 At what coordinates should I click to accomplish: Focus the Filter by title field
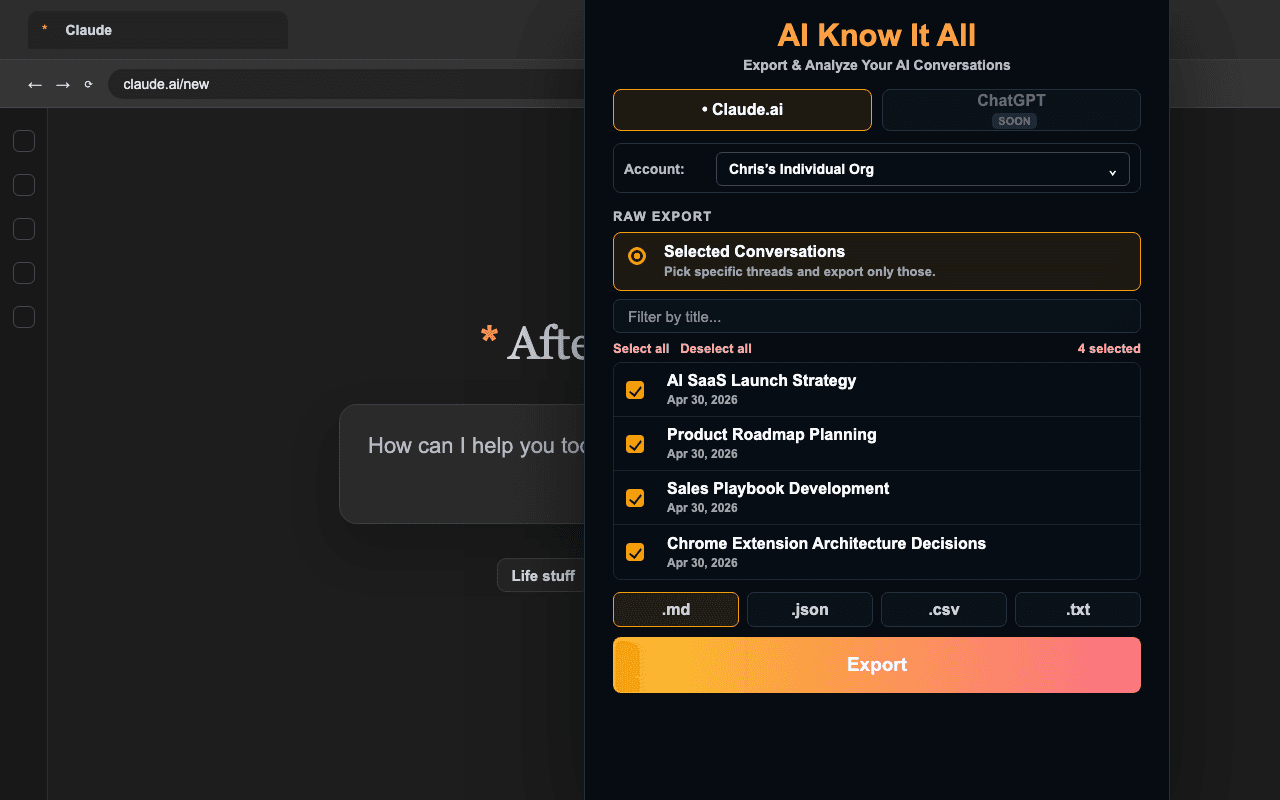pyautogui.click(x=877, y=316)
